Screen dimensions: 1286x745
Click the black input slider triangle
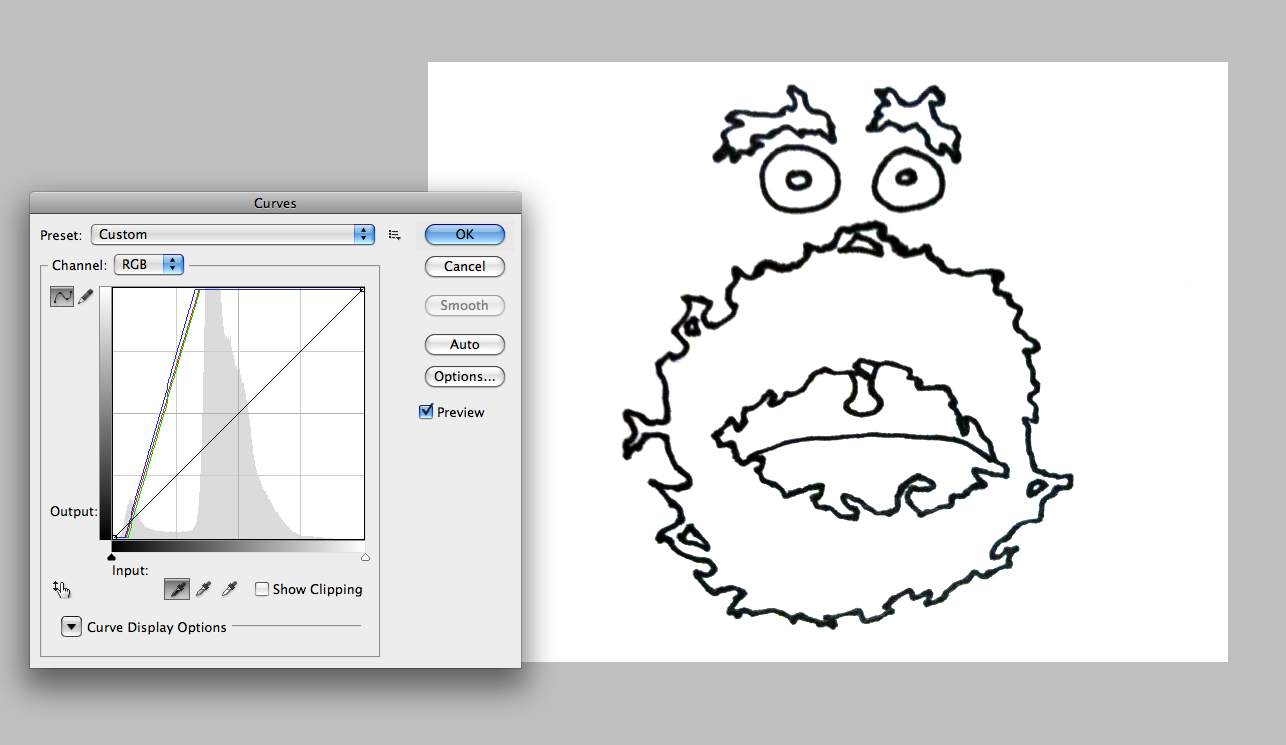(x=112, y=557)
